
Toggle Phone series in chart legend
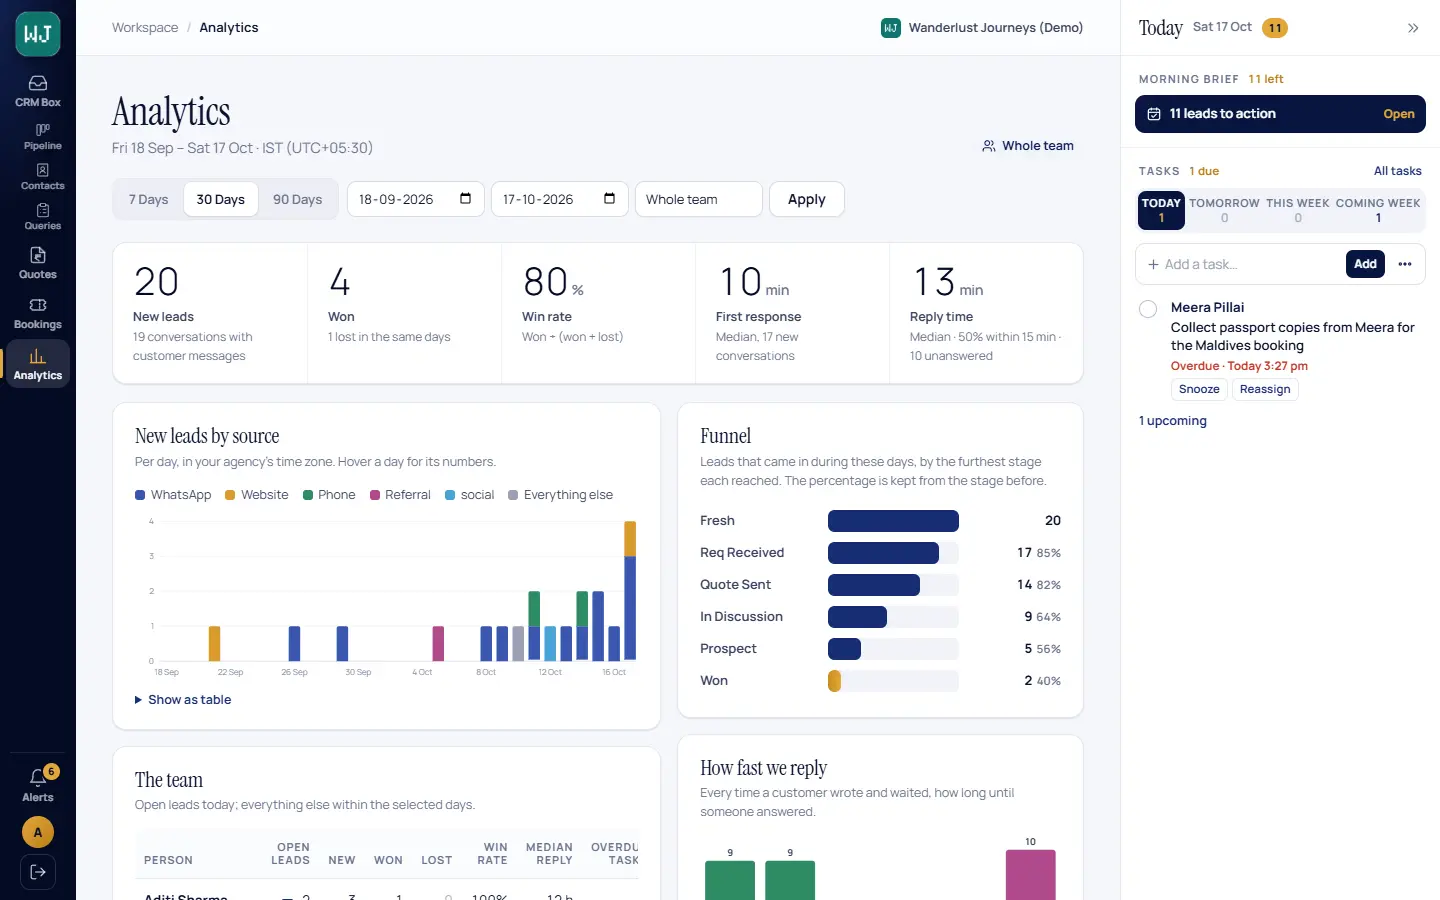329,495
